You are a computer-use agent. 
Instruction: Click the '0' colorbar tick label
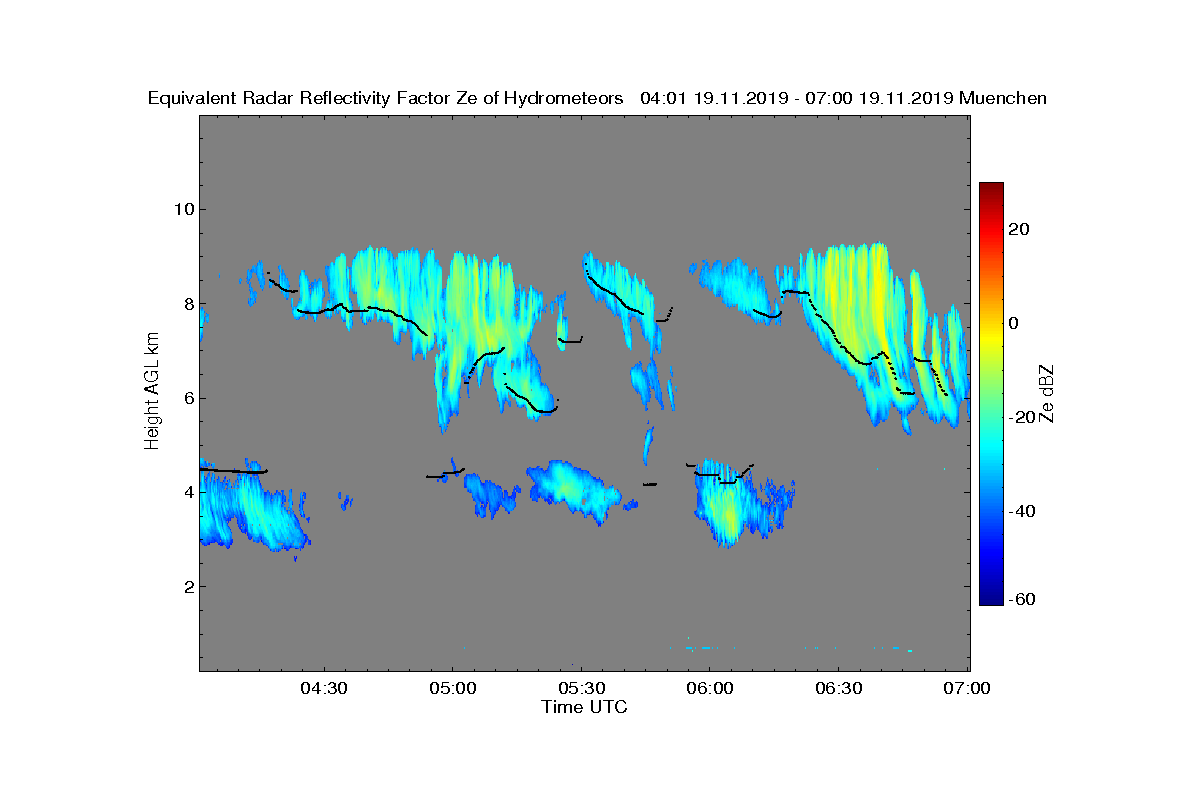coord(1014,323)
